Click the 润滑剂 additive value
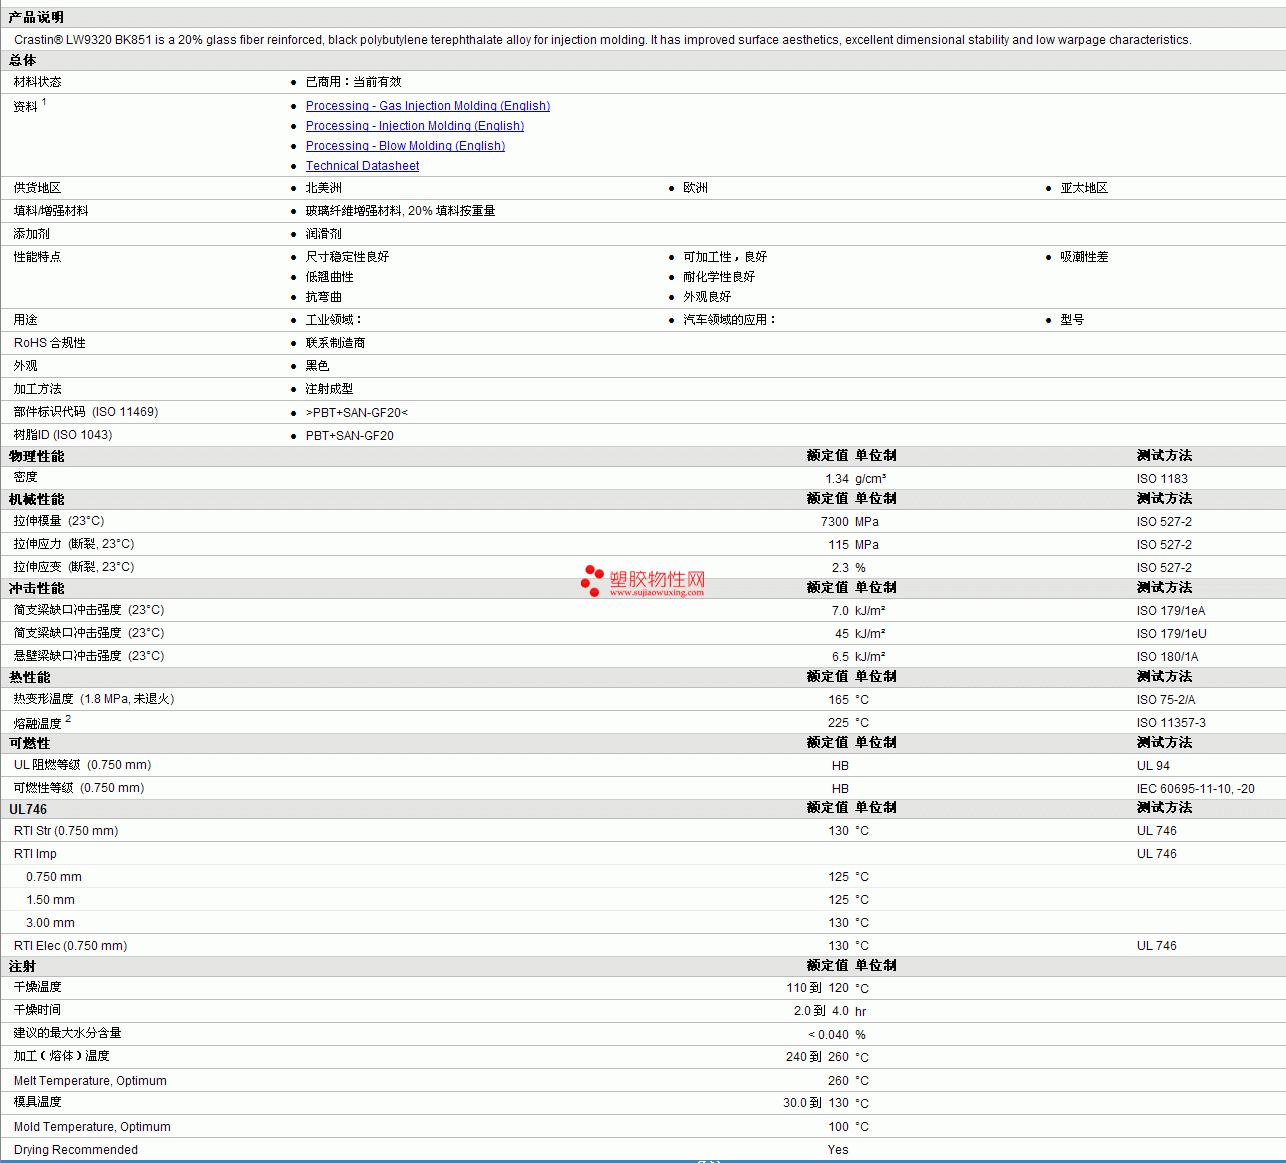This screenshot has height=1163, width=1286. coord(323,234)
